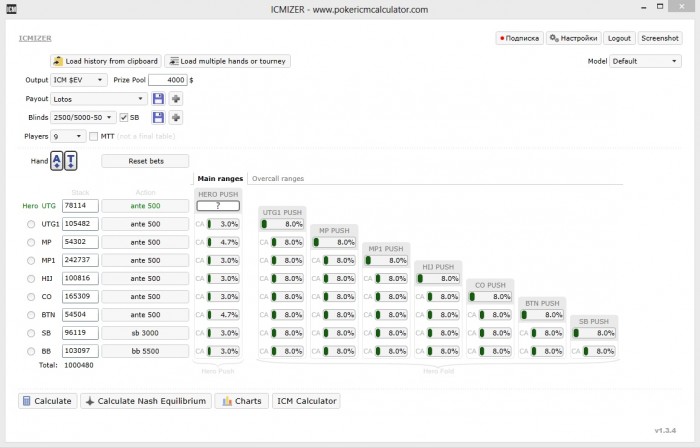Adjust HIJ PUSH 8.0% range slider
700x448 pixels.
tap(438, 278)
